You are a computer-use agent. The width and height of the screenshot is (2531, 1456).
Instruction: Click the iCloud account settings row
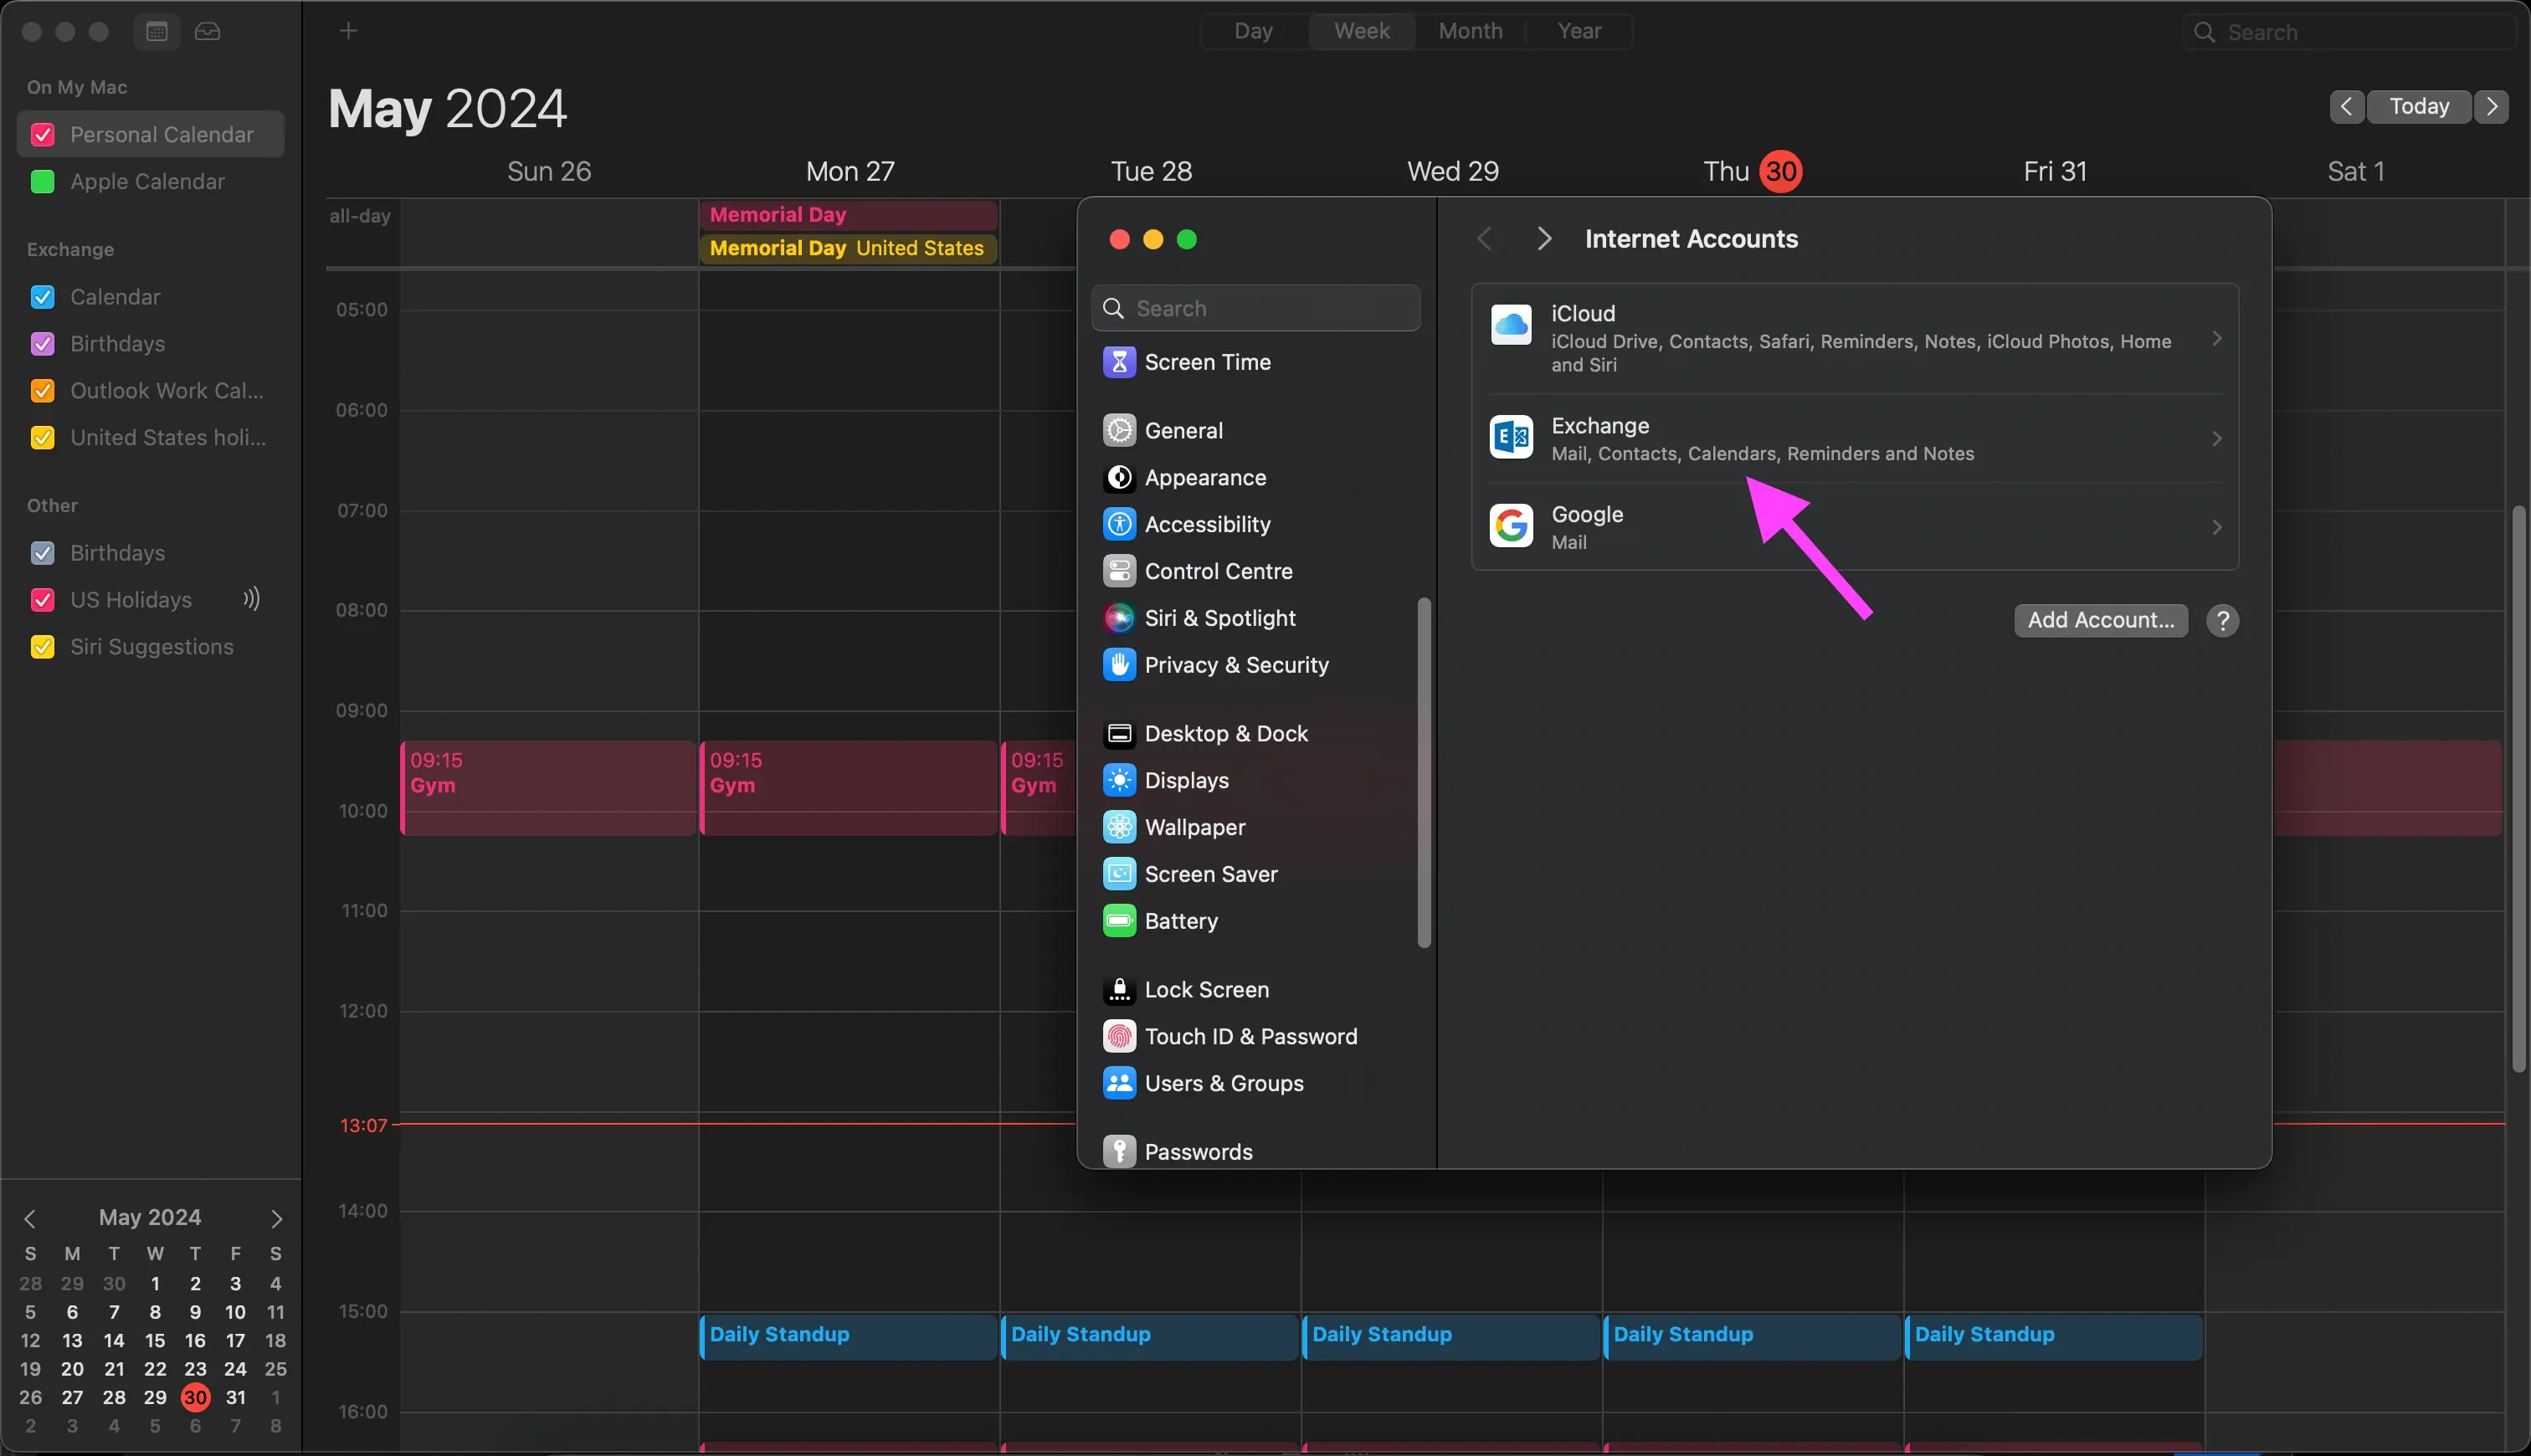point(1851,339)
